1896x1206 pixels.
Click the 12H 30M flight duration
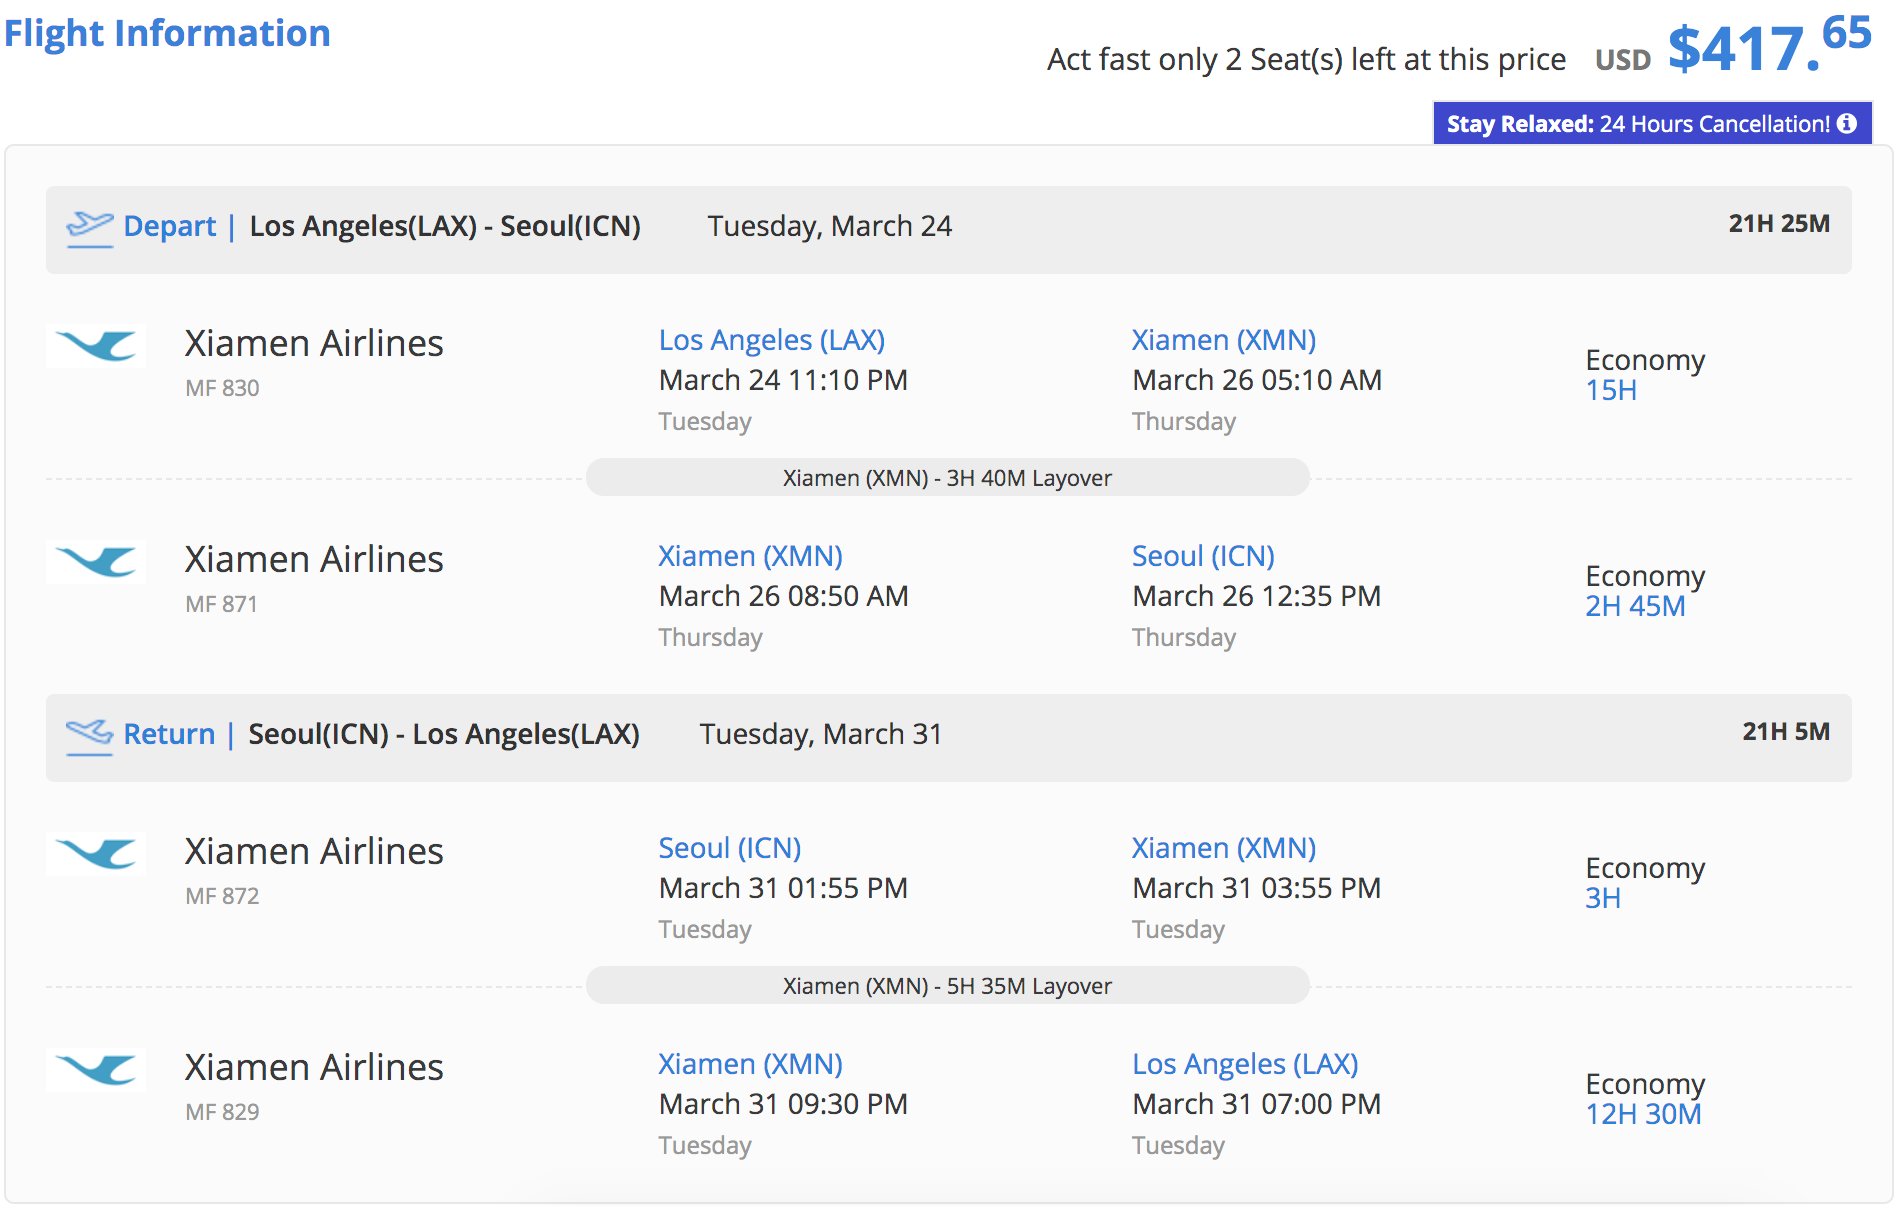[x=1643, y=1114]
